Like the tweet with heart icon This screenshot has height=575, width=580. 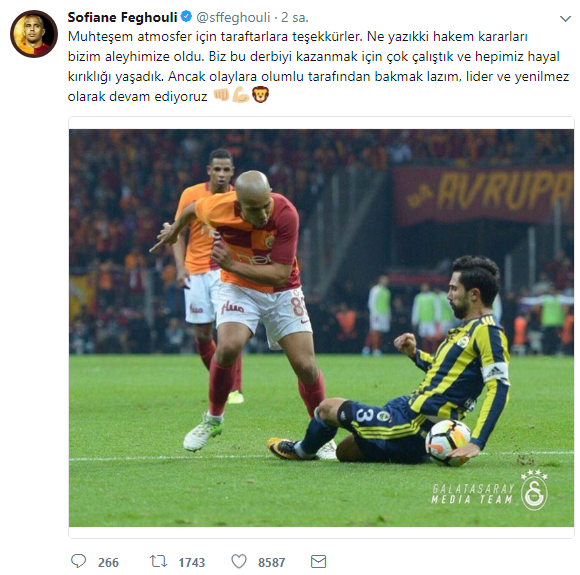(239, 561)
